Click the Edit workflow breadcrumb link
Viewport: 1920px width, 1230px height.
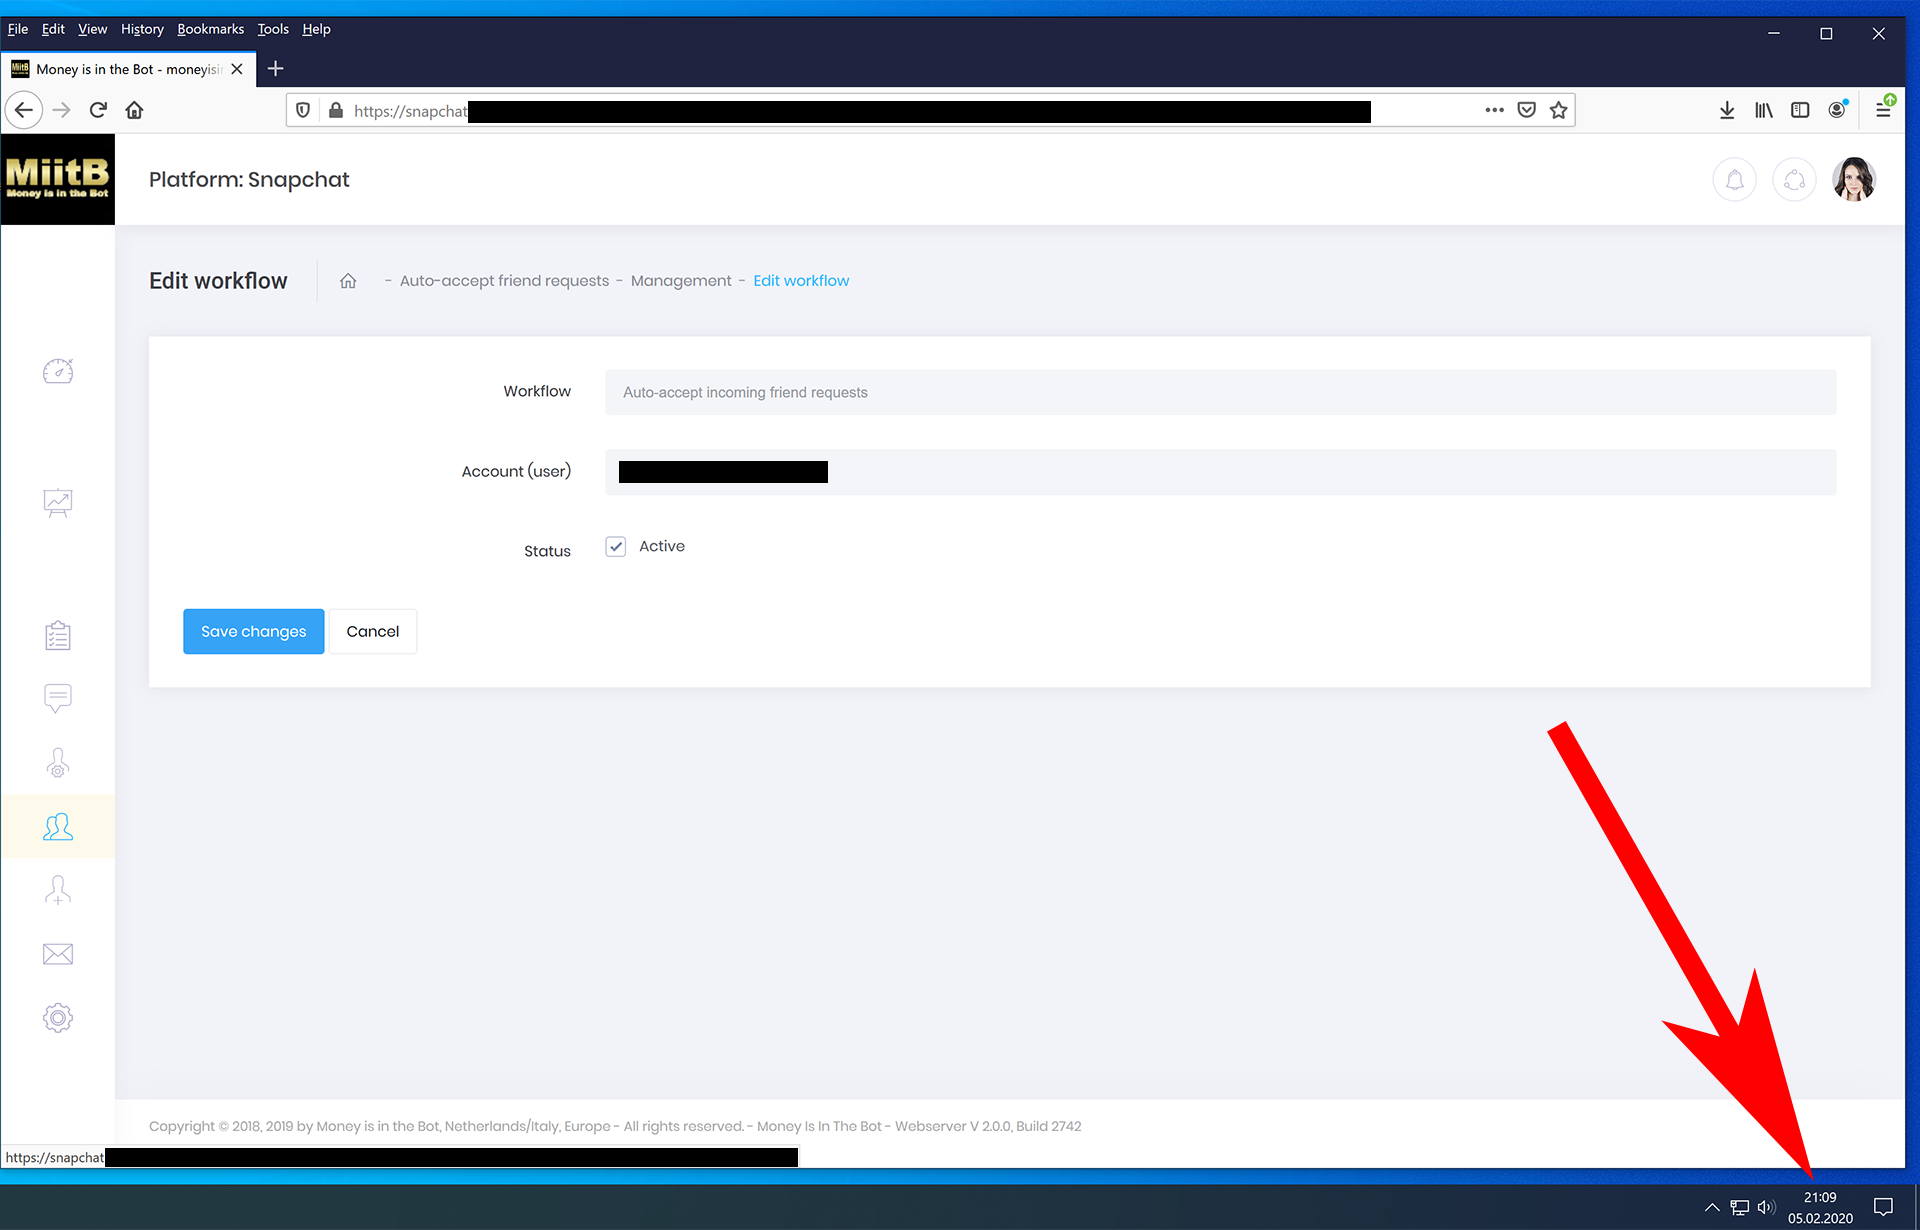pos(801,281)
